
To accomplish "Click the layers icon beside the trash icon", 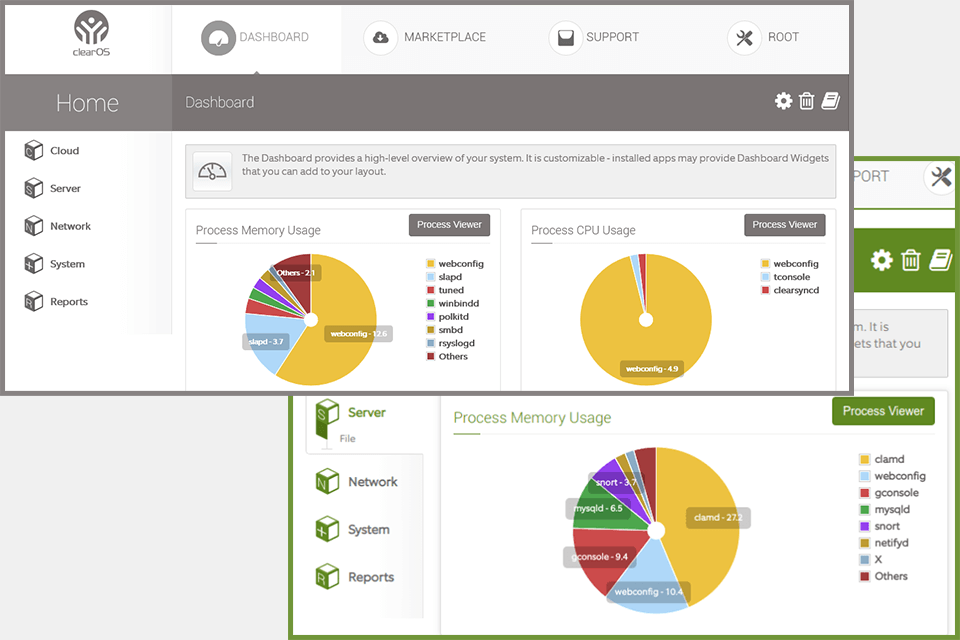I will point(832,100).
